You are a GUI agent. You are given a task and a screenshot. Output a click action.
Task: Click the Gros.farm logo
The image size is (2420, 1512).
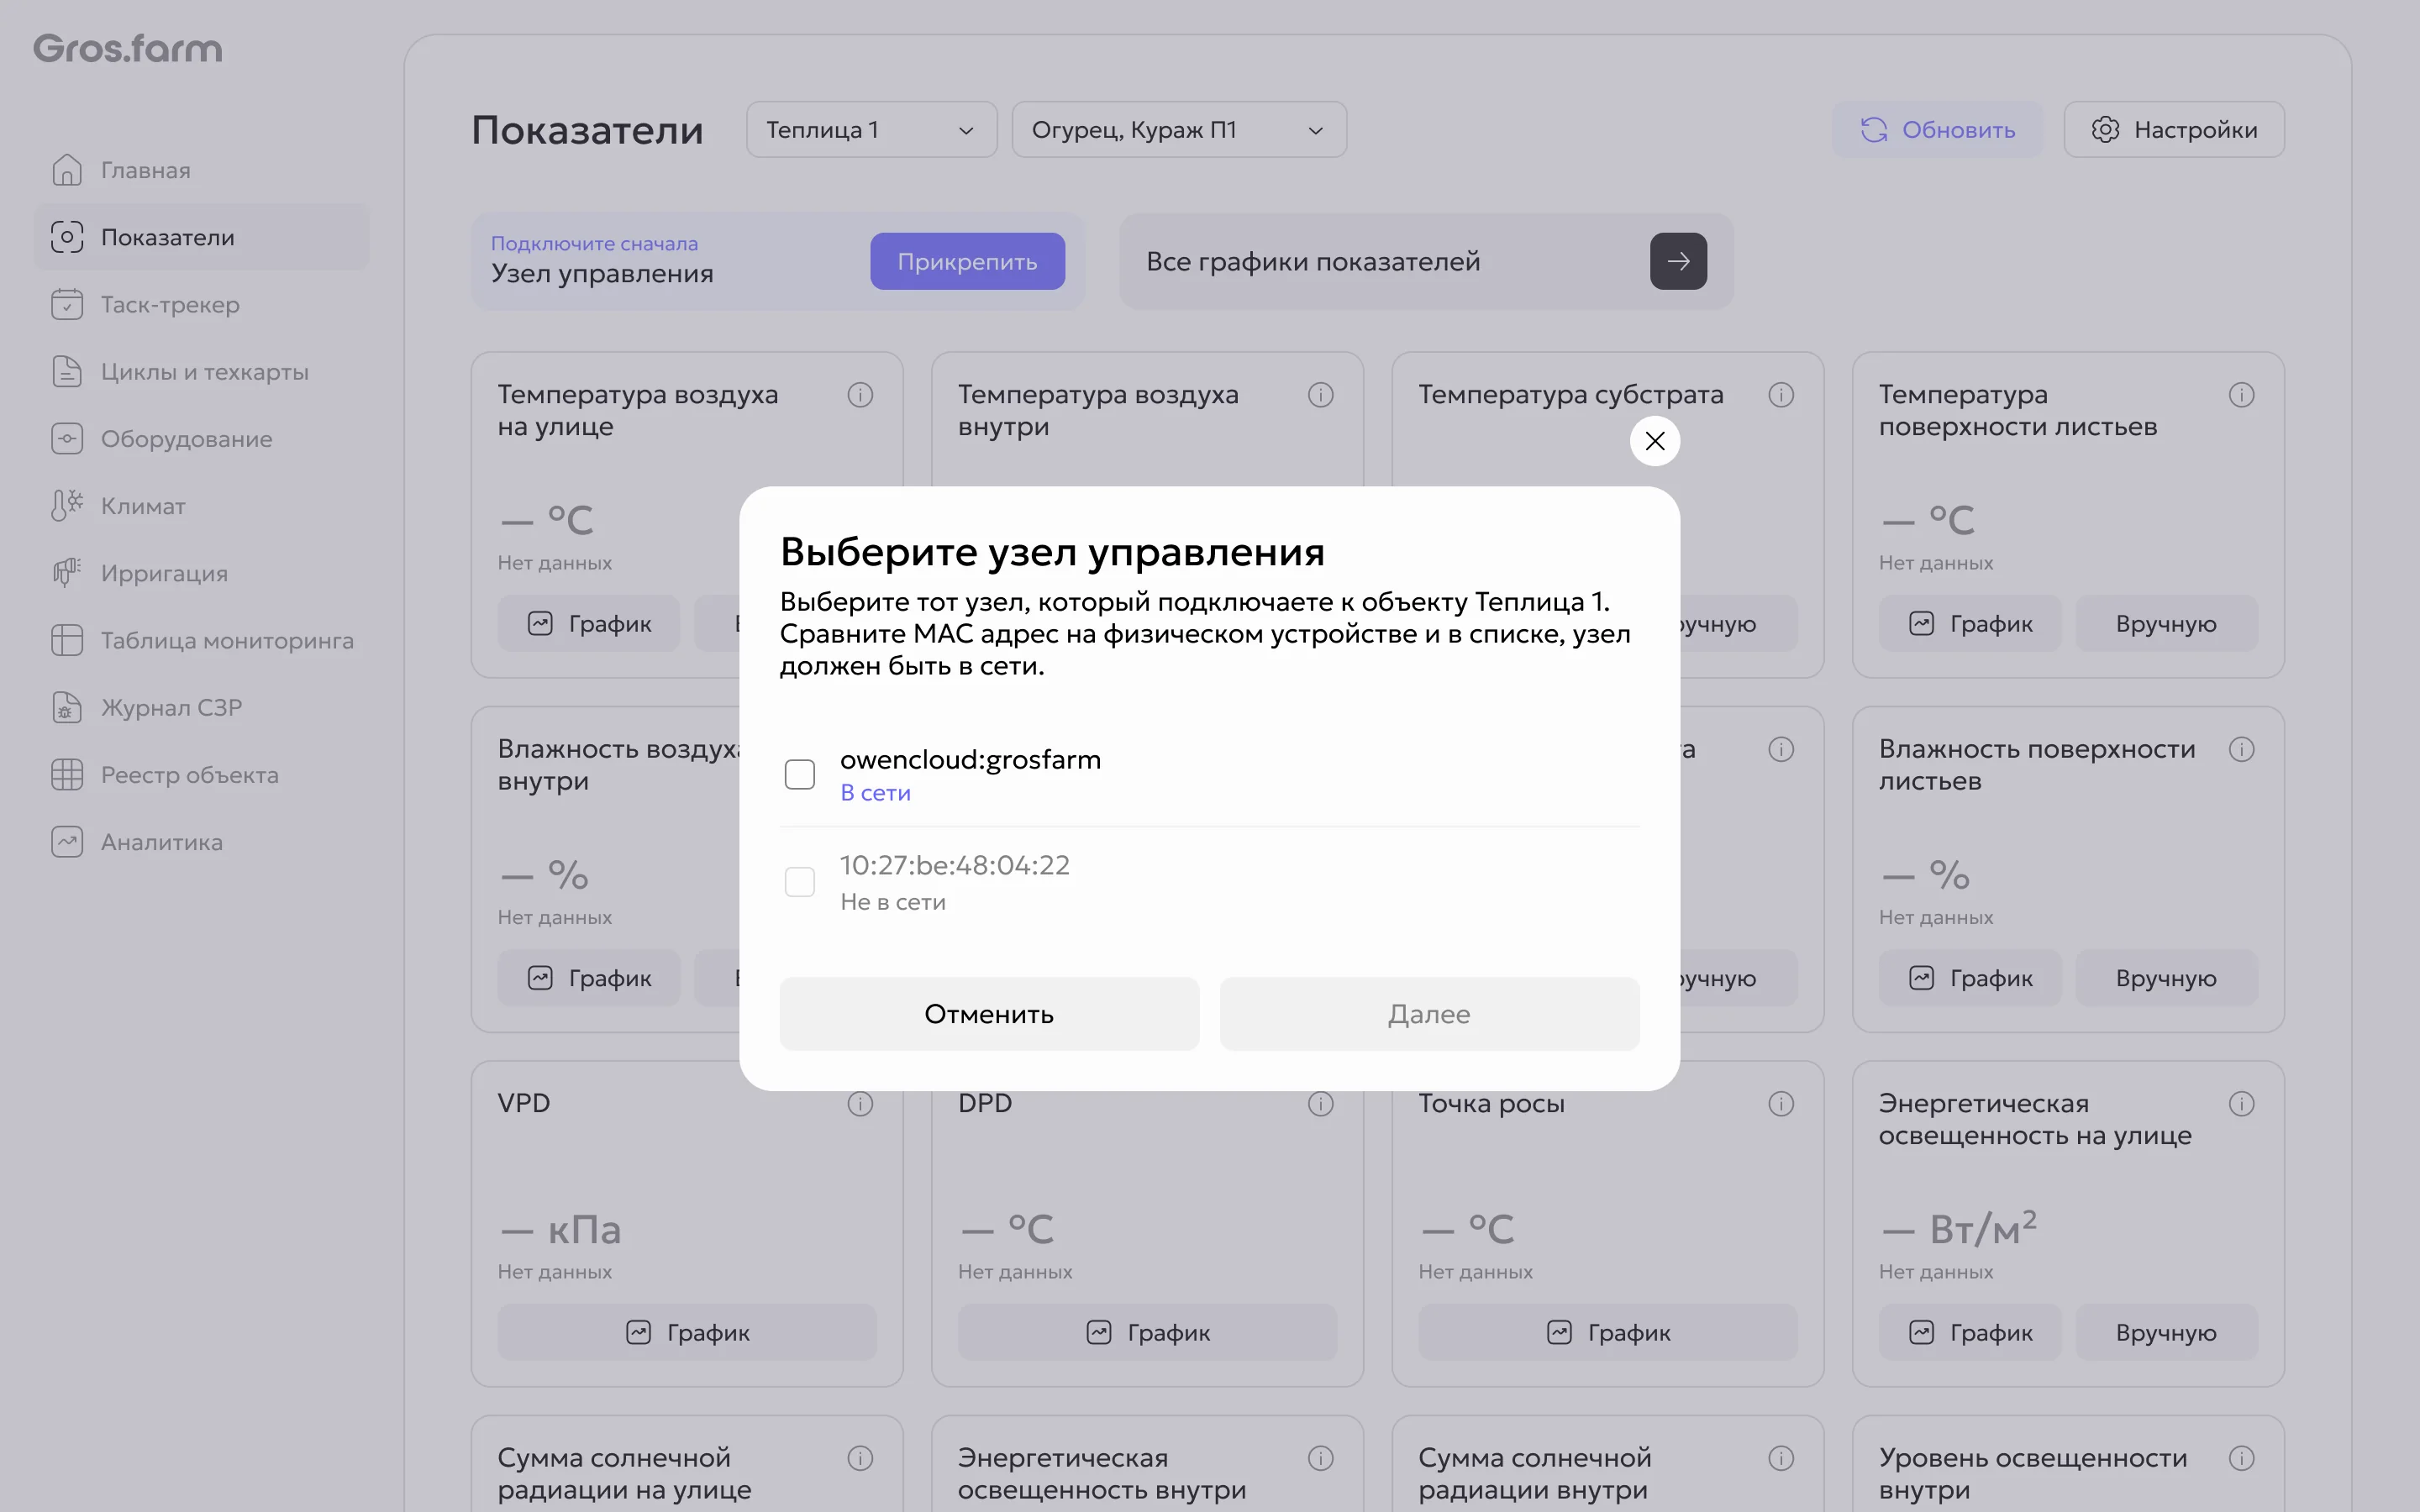pyautogui.click(x=128, y=48)
